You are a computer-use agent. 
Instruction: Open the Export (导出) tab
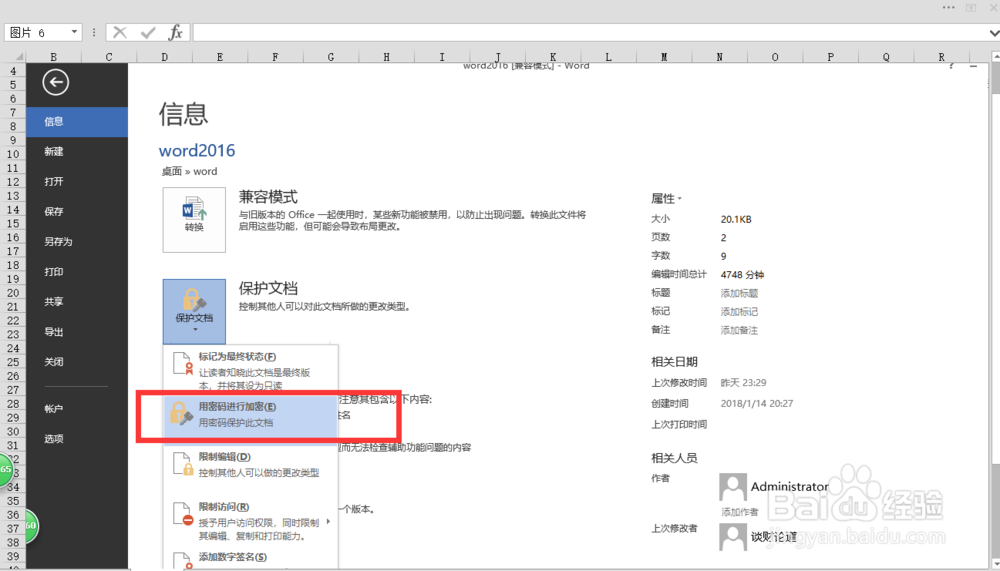click(x=77, y=332)
